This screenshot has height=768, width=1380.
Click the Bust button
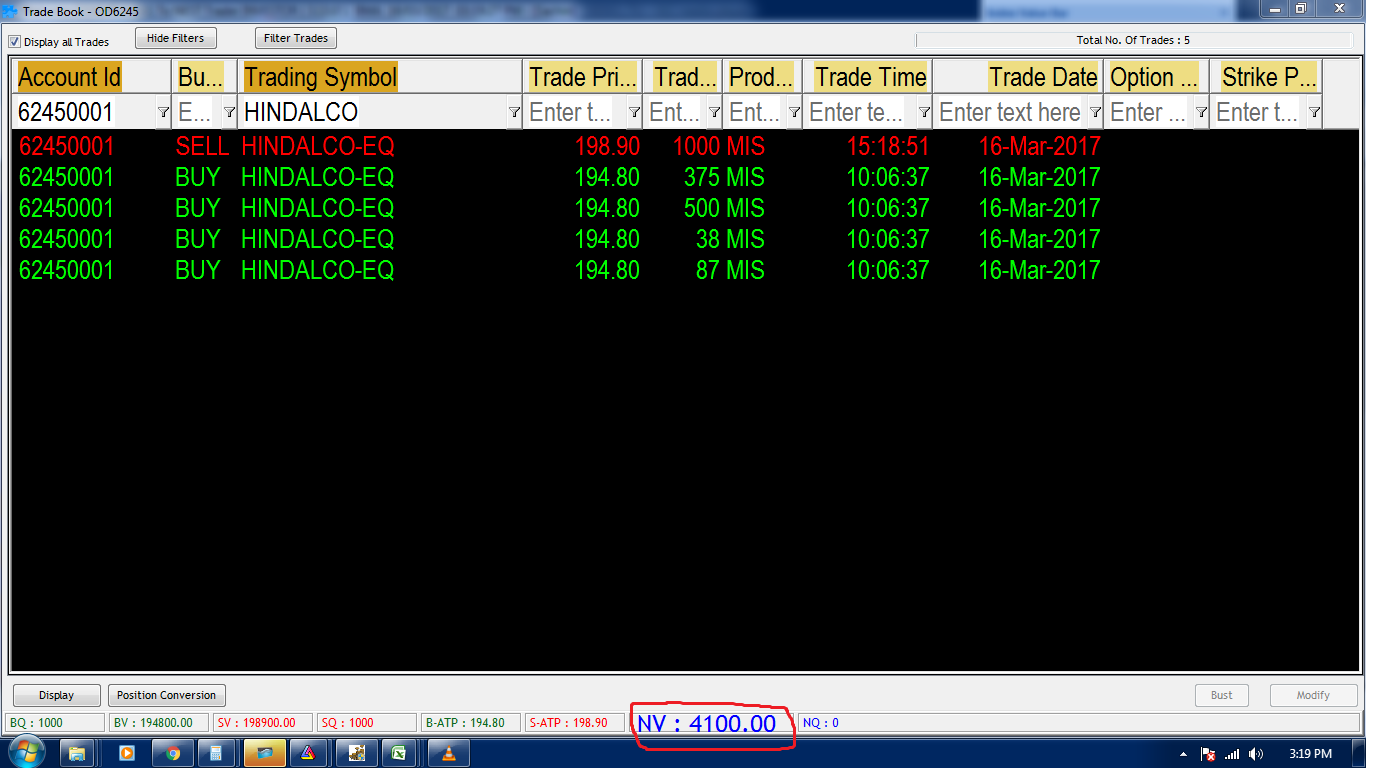[1222, 695]
